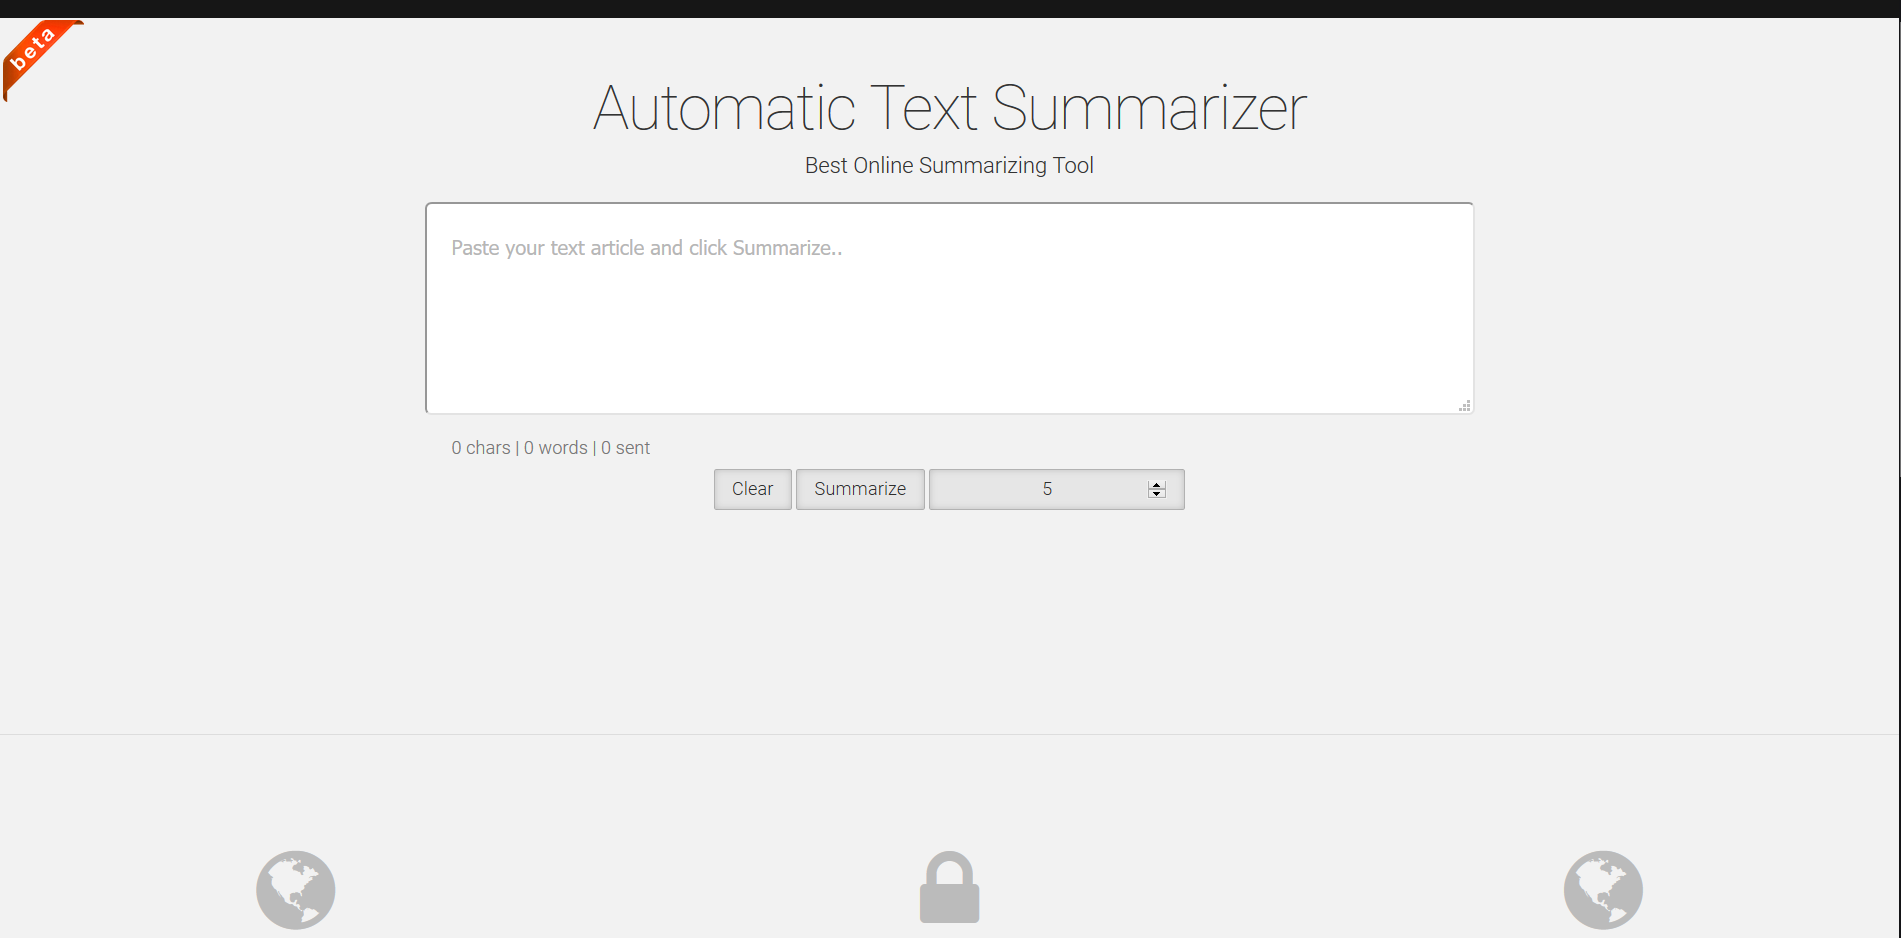Click the 0 sent counter text
The height and width of the screenshot is (938, 1901).
(x=625, y=448)
